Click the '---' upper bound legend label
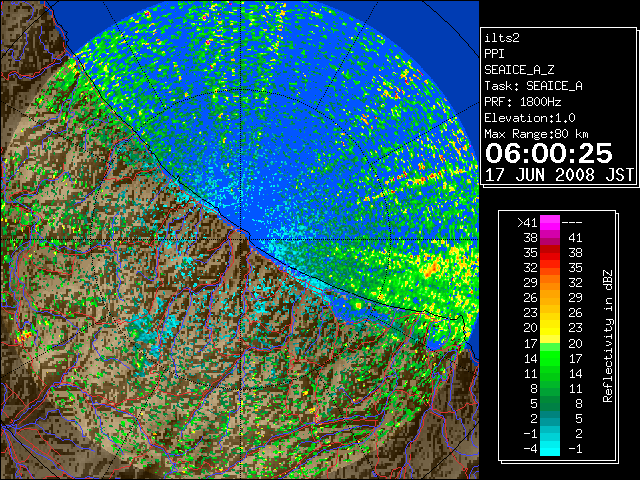This screenshot has height=480, width=640. (572, 223)
